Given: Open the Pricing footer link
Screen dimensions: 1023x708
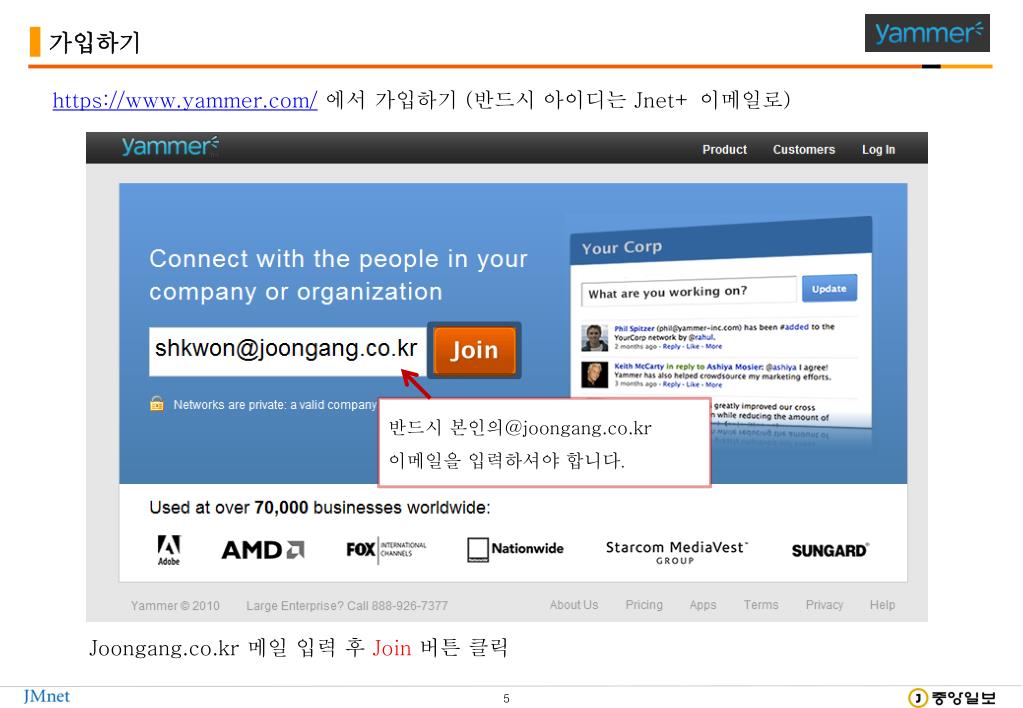Looking at the screenshot, I should click(x=644, y=605).
